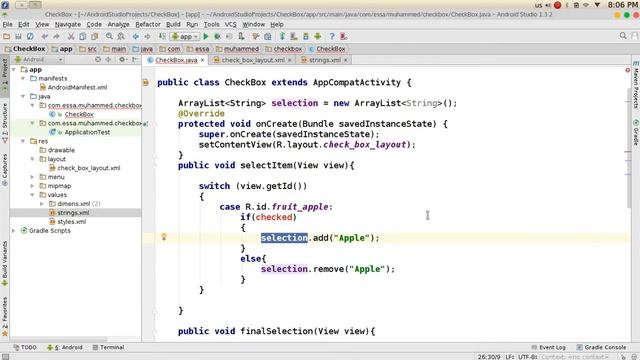Image resolution: width=640 pixels, height=360 pixels.
Task: Open the Maven Projects side panel
Action: 636,85
